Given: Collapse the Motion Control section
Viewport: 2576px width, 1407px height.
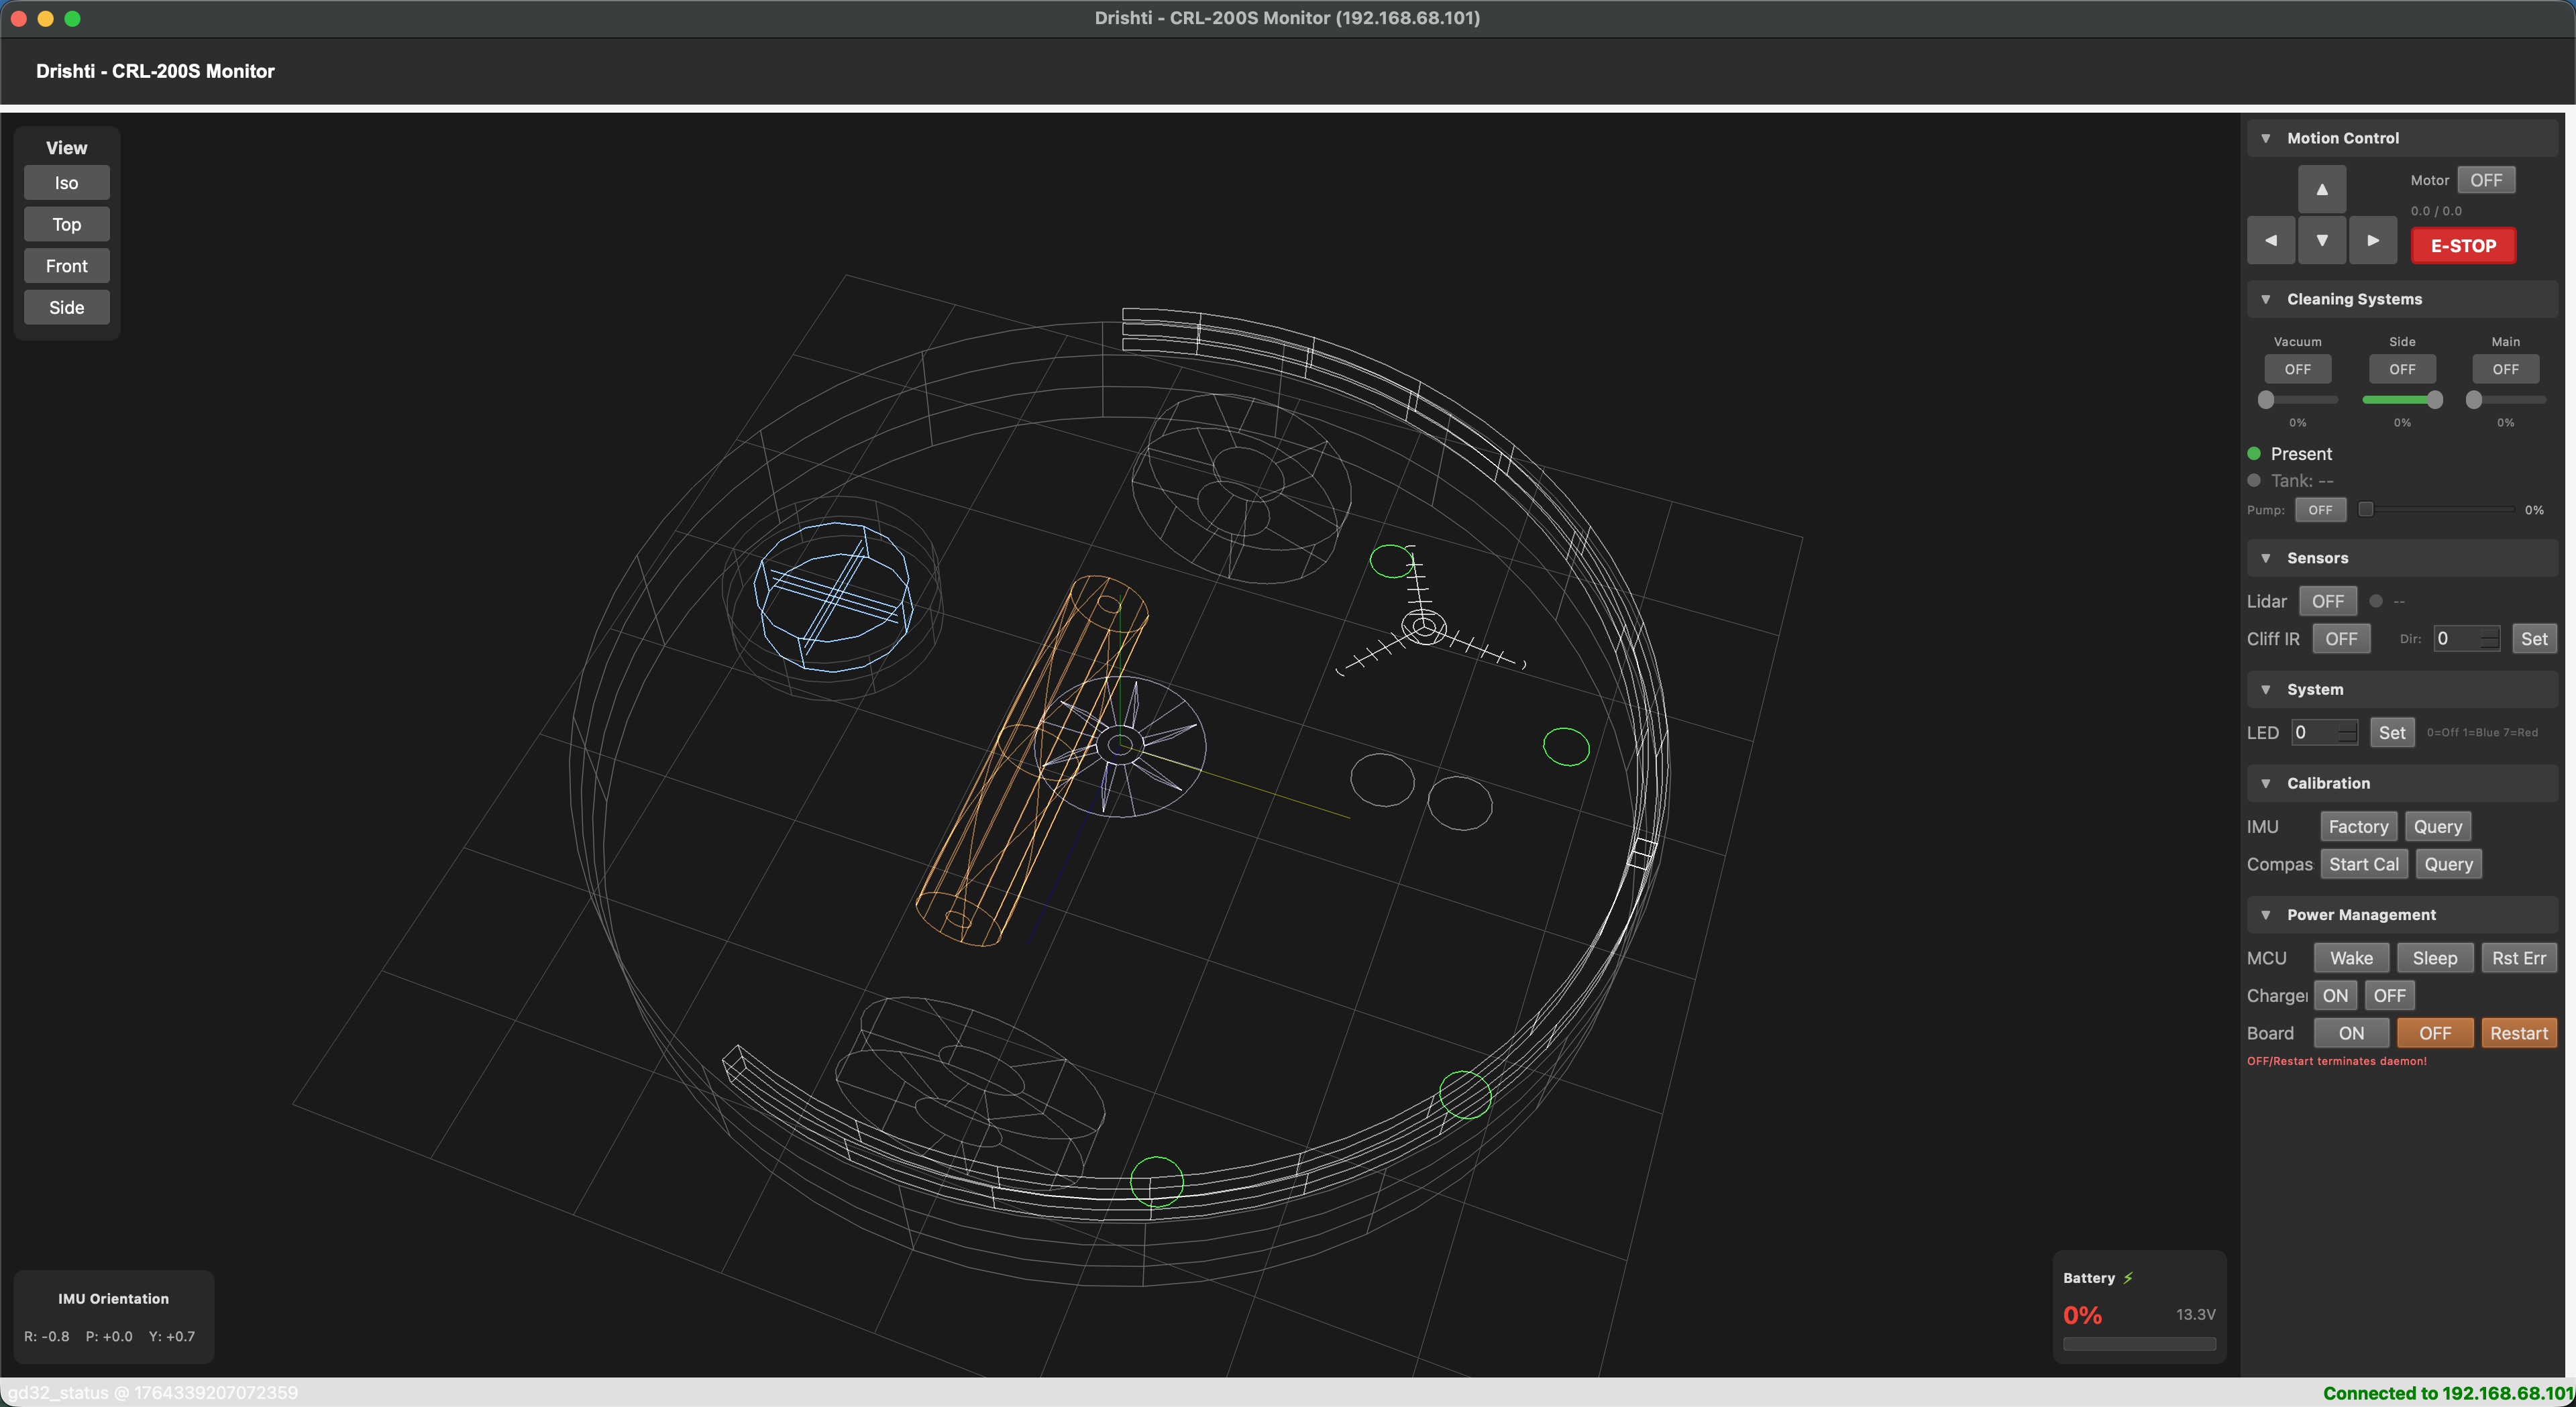Looking at the screenshot, I should coord(2266,139).
